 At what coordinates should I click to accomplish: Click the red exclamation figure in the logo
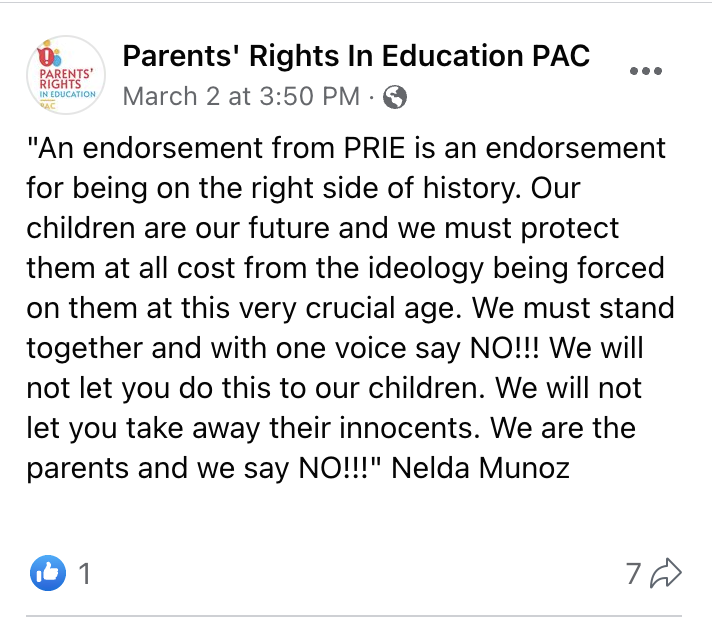pos(45,56)
